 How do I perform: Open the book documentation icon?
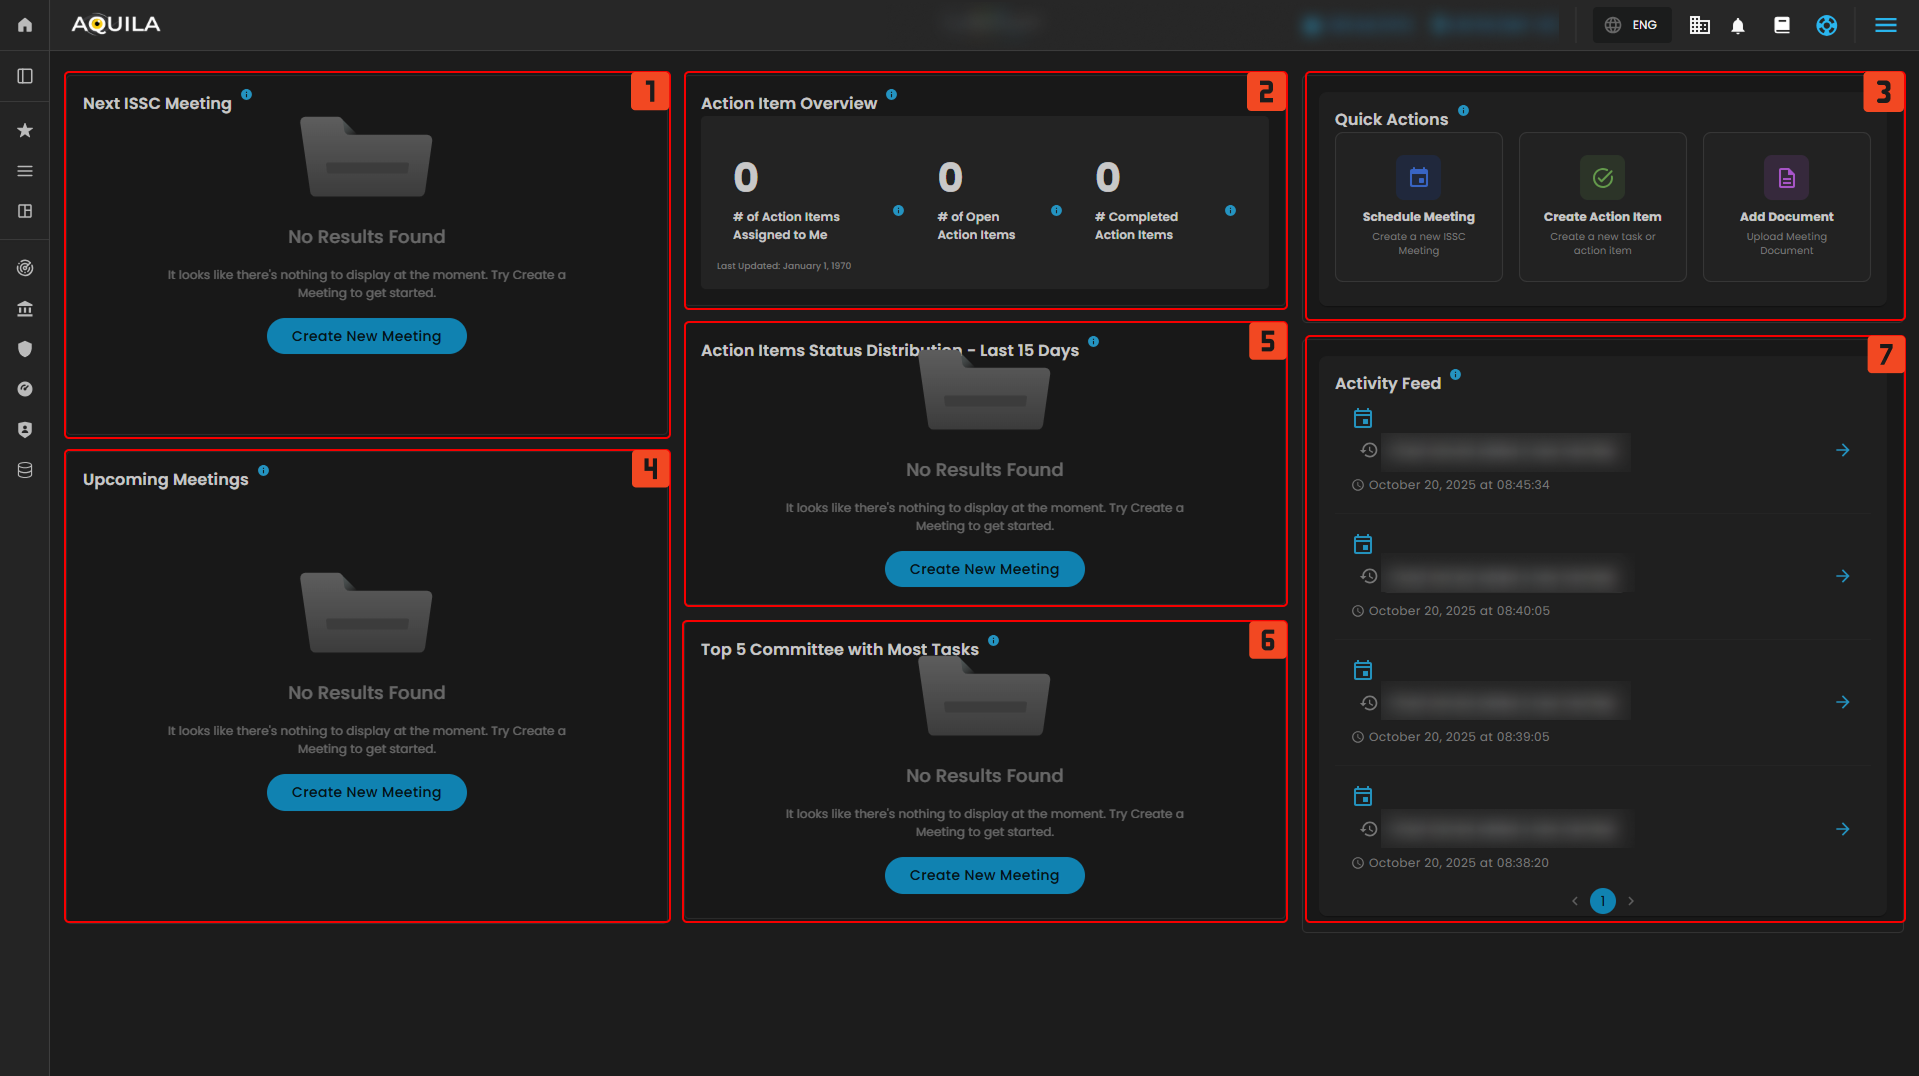pos(1782,26)
